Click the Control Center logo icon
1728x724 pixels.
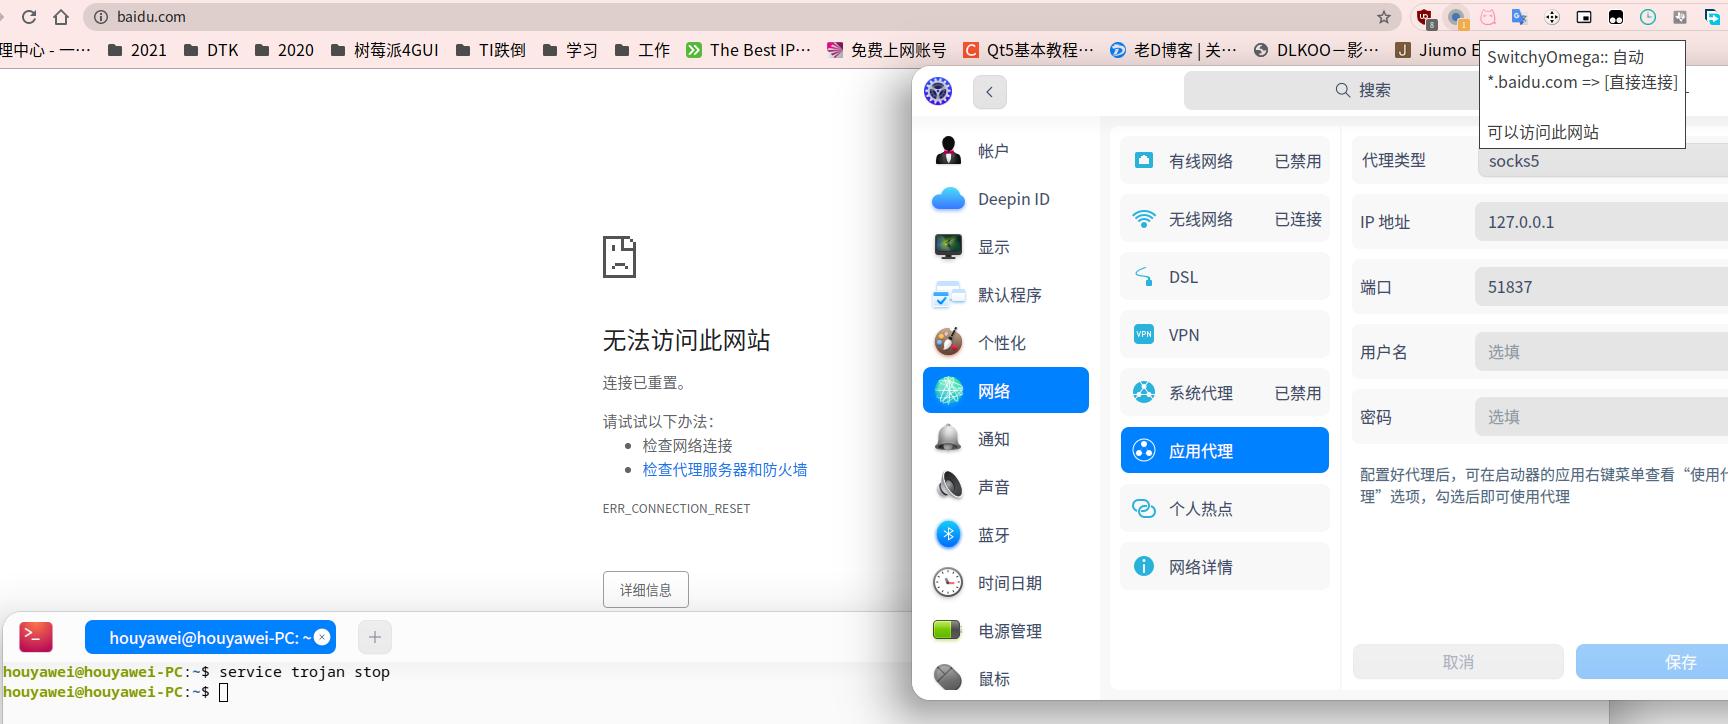pos(938,91)
